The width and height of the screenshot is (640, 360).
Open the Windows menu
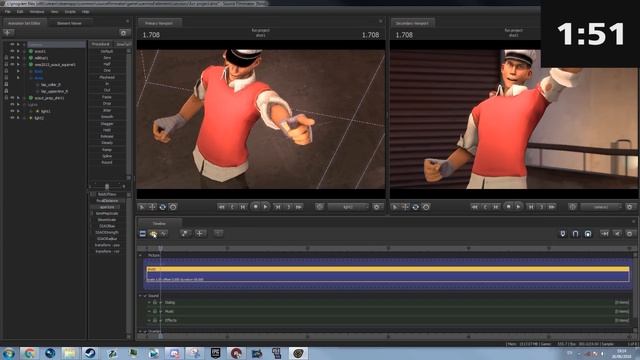click(37, 12)
